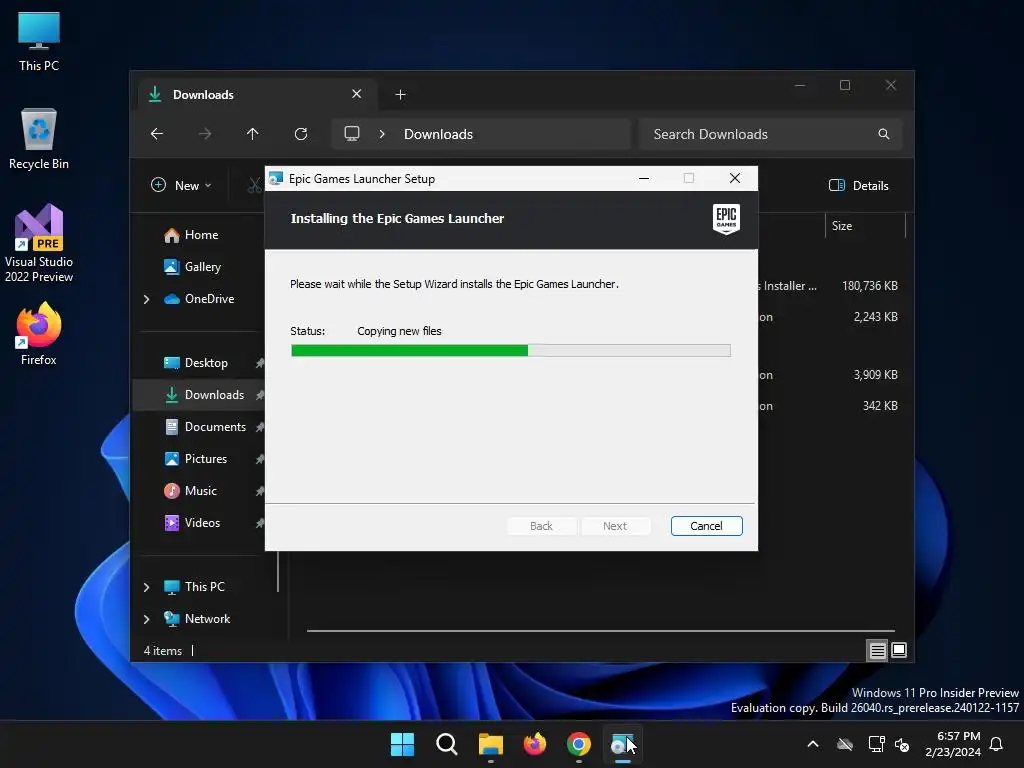Open the Windows Start menu
Screen dimensions: 1024x768
tap(402, 744)
